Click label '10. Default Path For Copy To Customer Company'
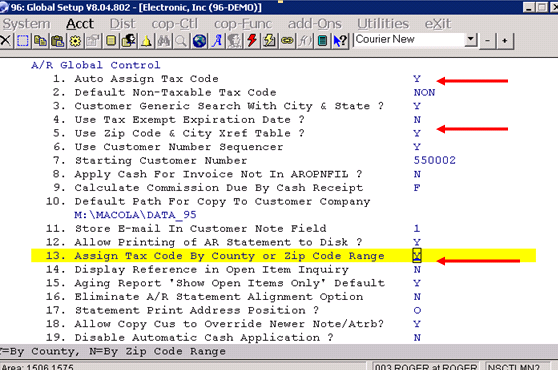The height and width of the screenshot is (373, 559). [208, 201]
